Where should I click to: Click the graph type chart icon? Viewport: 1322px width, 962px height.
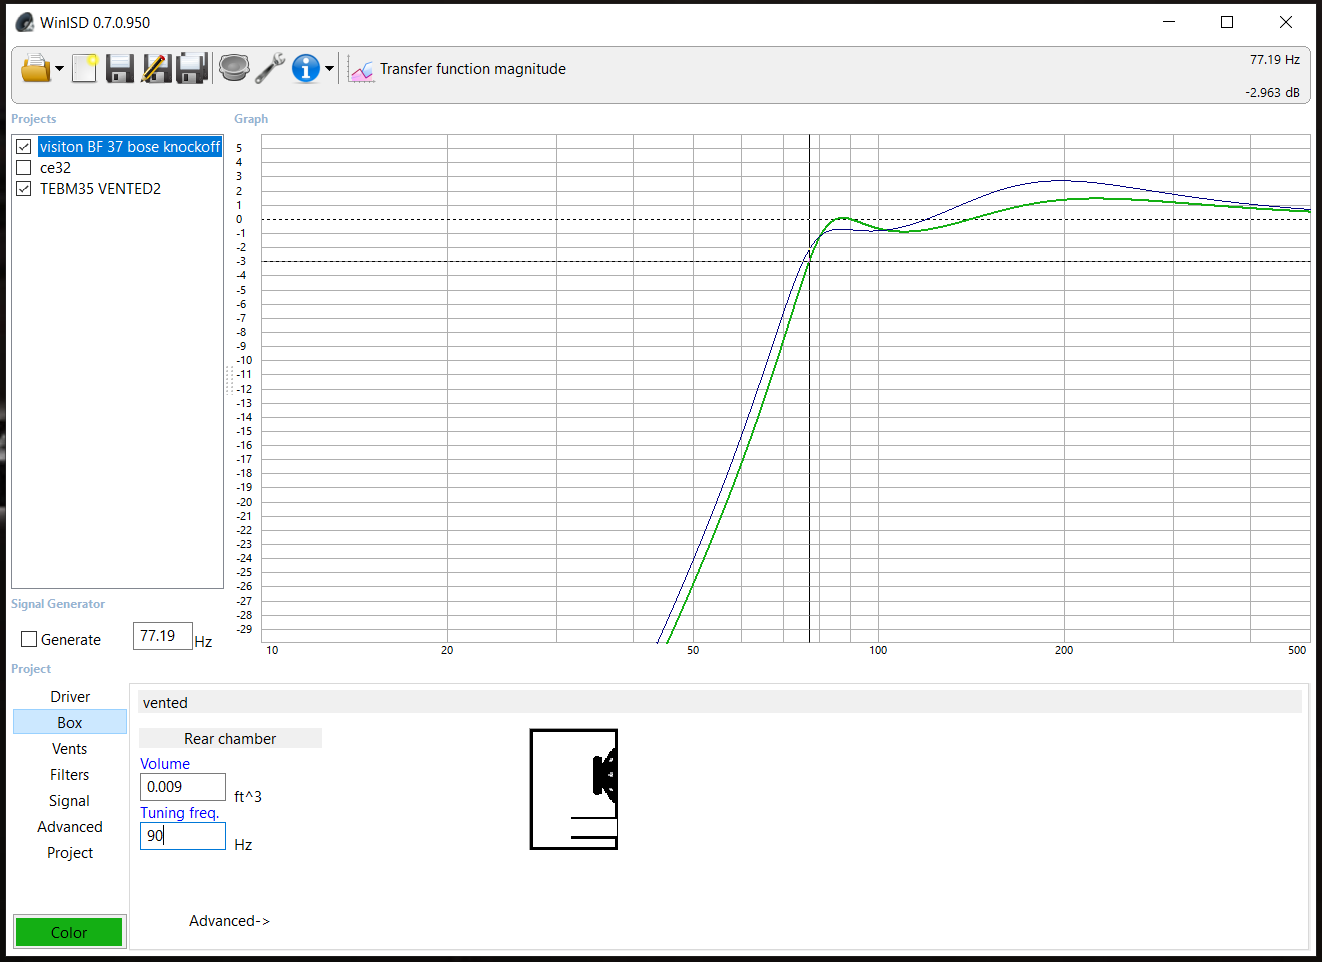click(362, 69)
